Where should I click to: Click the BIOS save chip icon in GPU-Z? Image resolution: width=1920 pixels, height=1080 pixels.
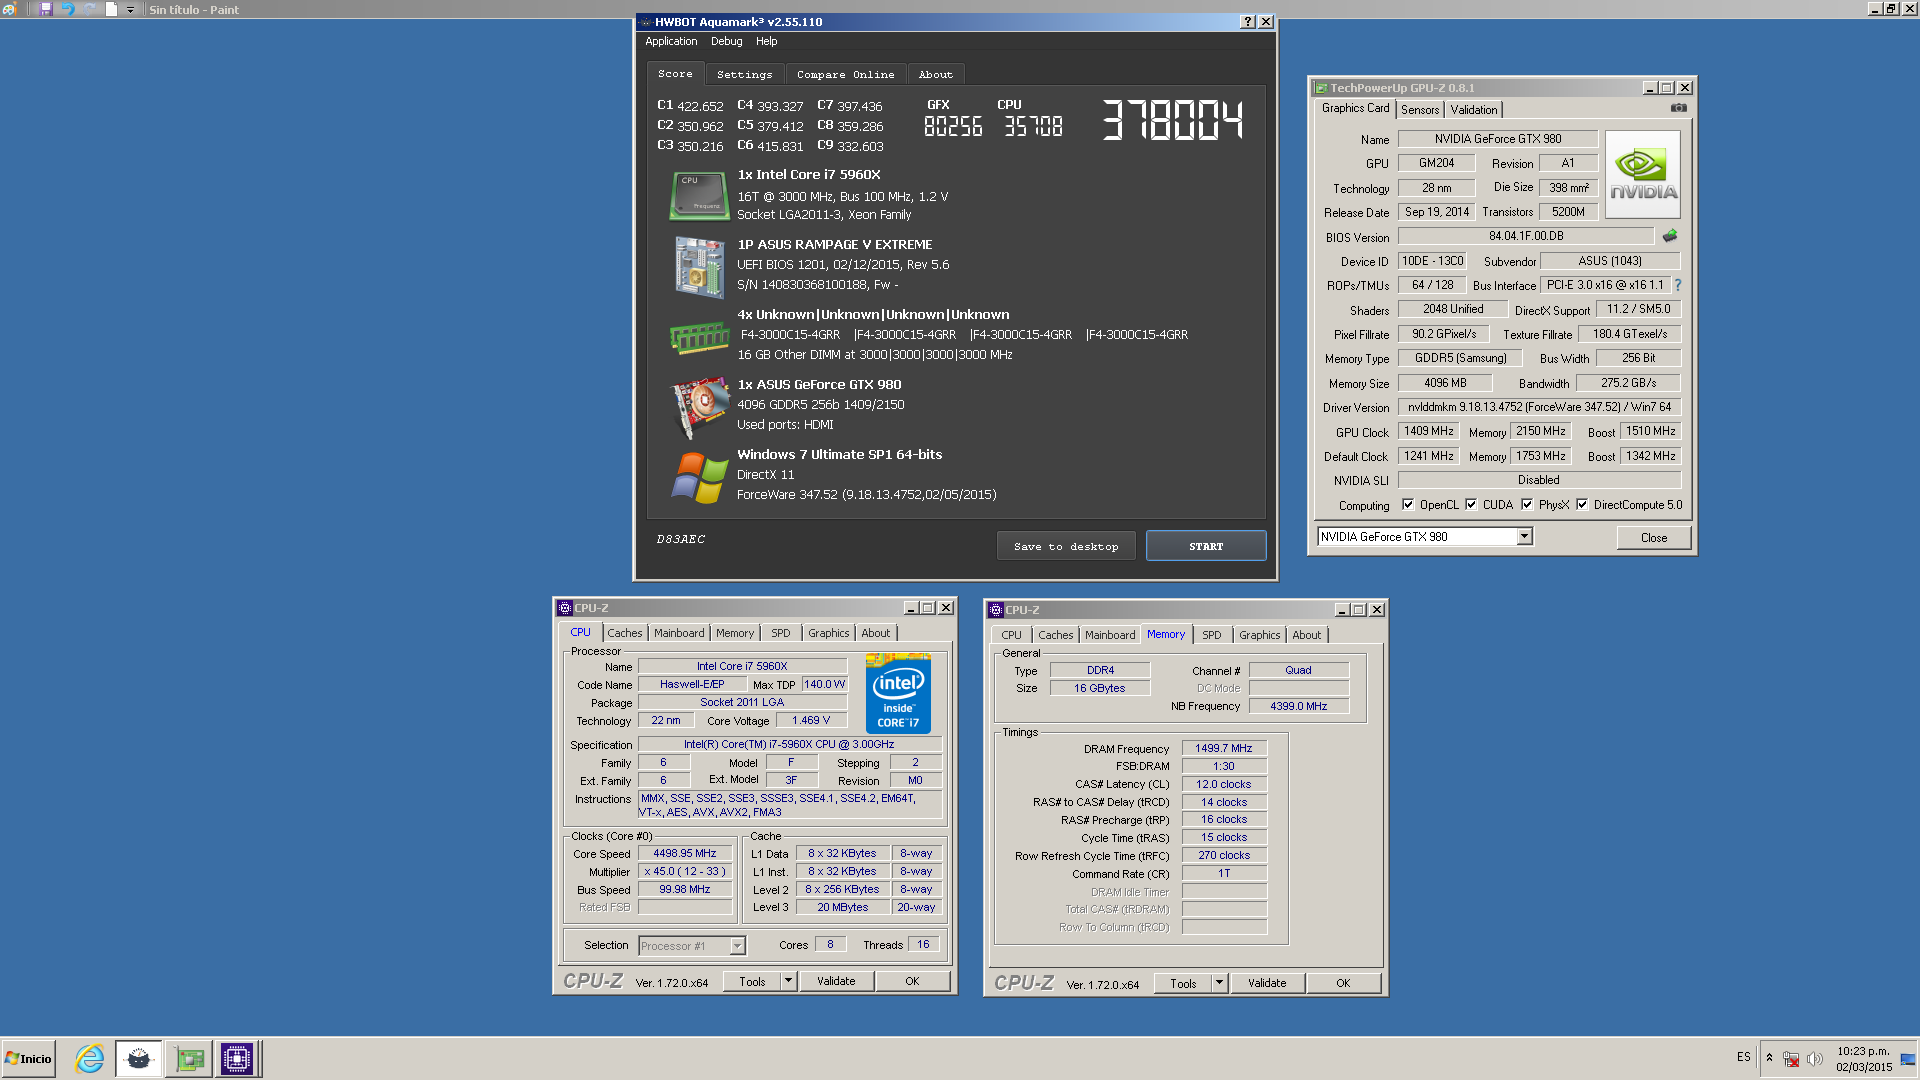coord(1669,236)
